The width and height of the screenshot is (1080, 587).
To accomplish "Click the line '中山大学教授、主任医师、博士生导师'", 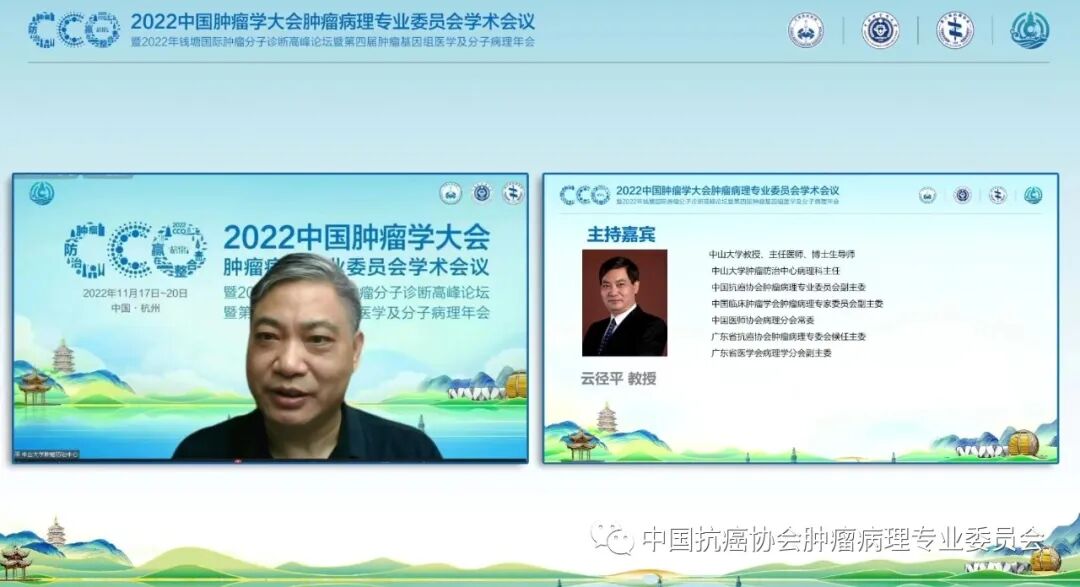I will tap(782, 254).
